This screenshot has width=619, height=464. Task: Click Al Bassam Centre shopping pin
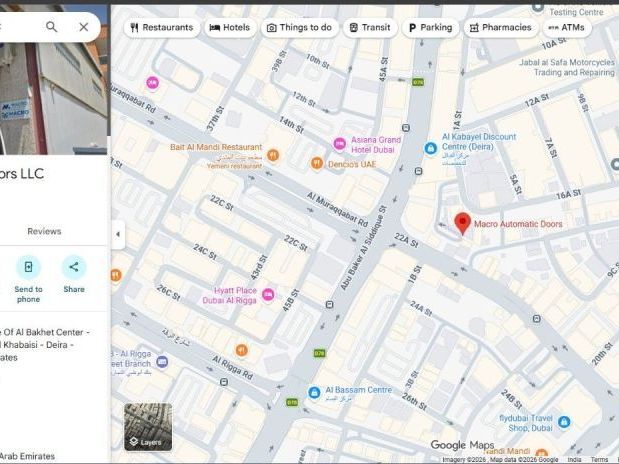coord(314,393)
